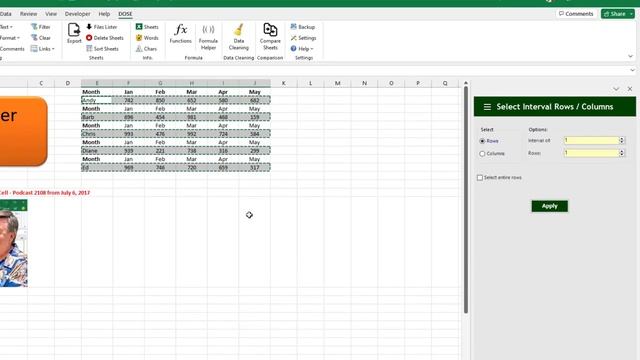Viewport: 640px width, 360px height.
Task: Open the Developer ribbon tab
Action: (78, 14)
